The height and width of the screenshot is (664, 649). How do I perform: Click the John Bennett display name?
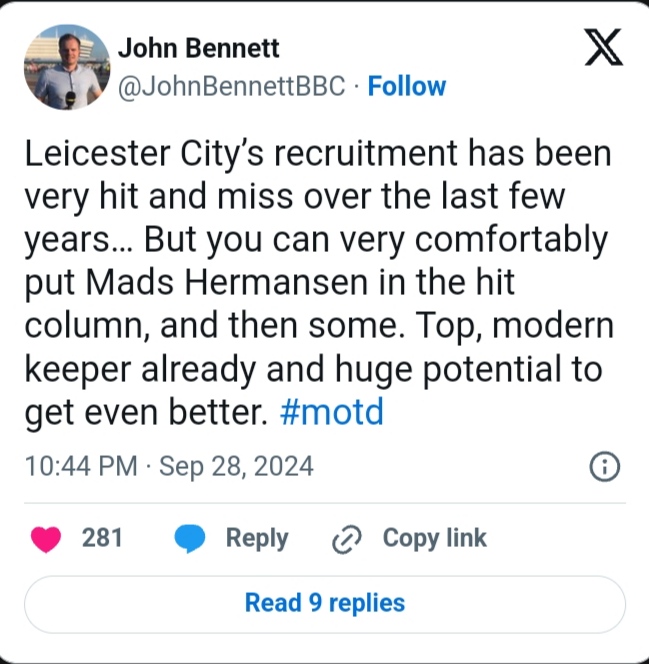199,47
